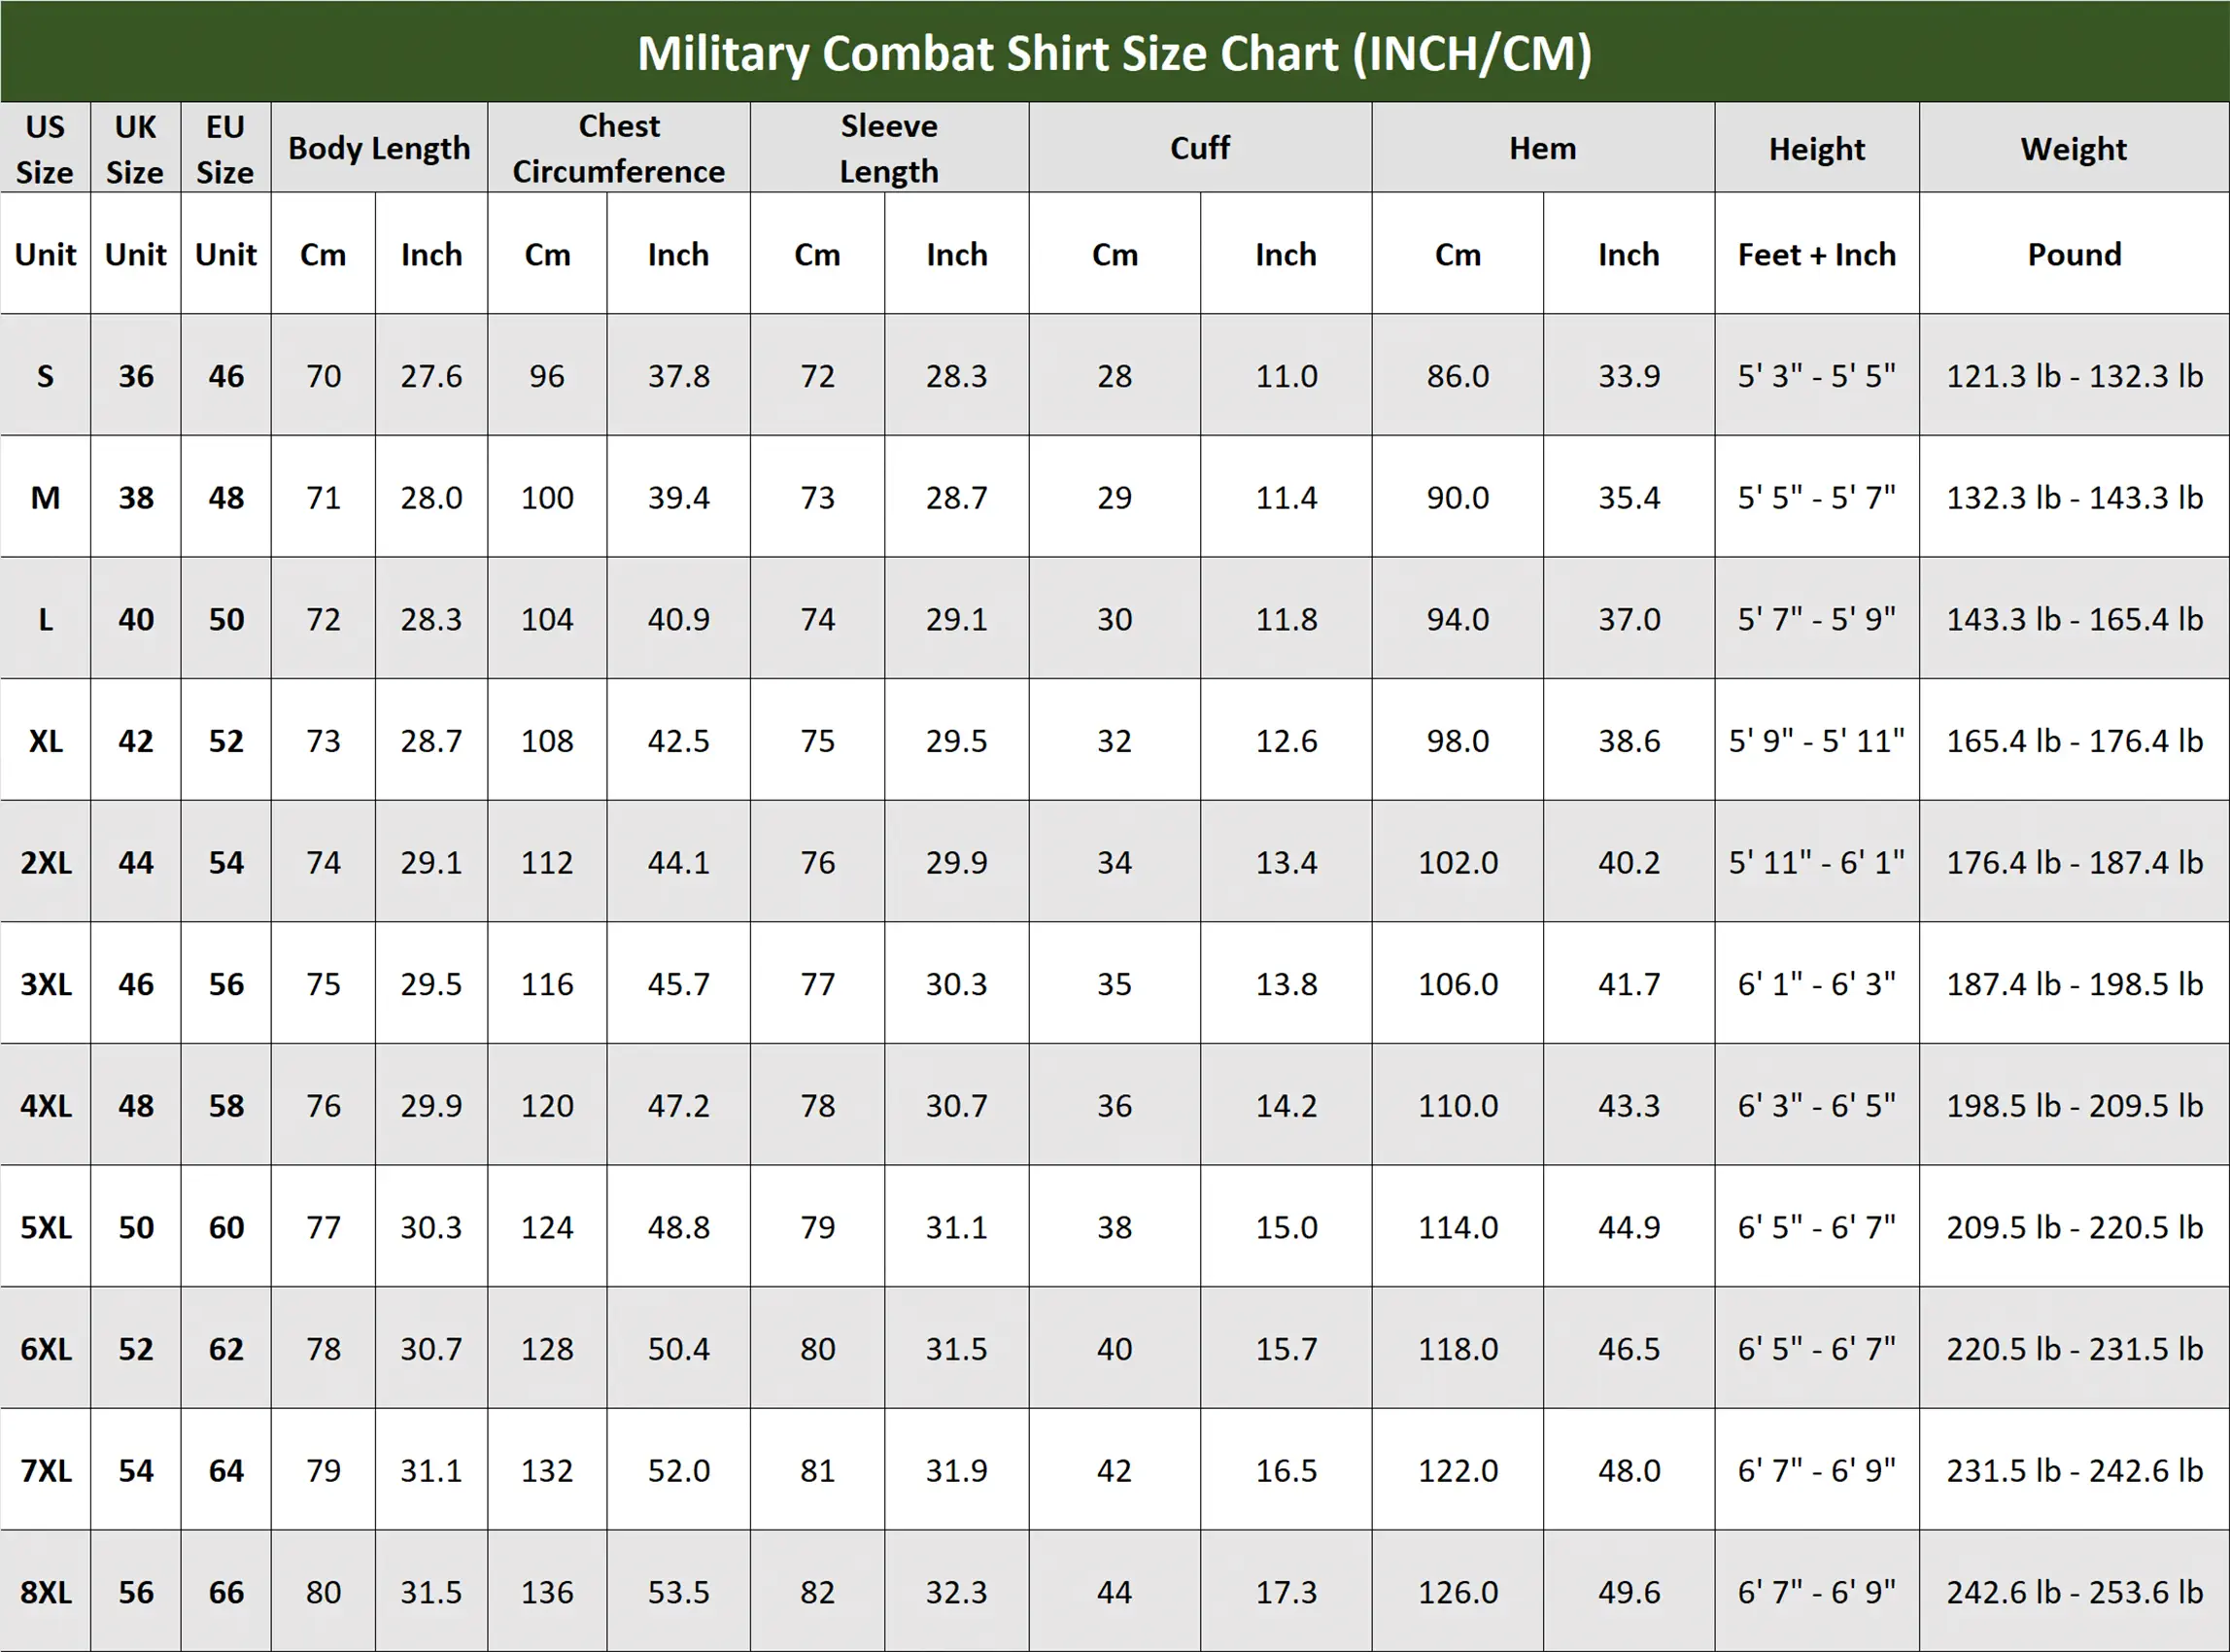Click the XL size row label
Screen dimensions: 2230x1652
(x=45, y=741)
